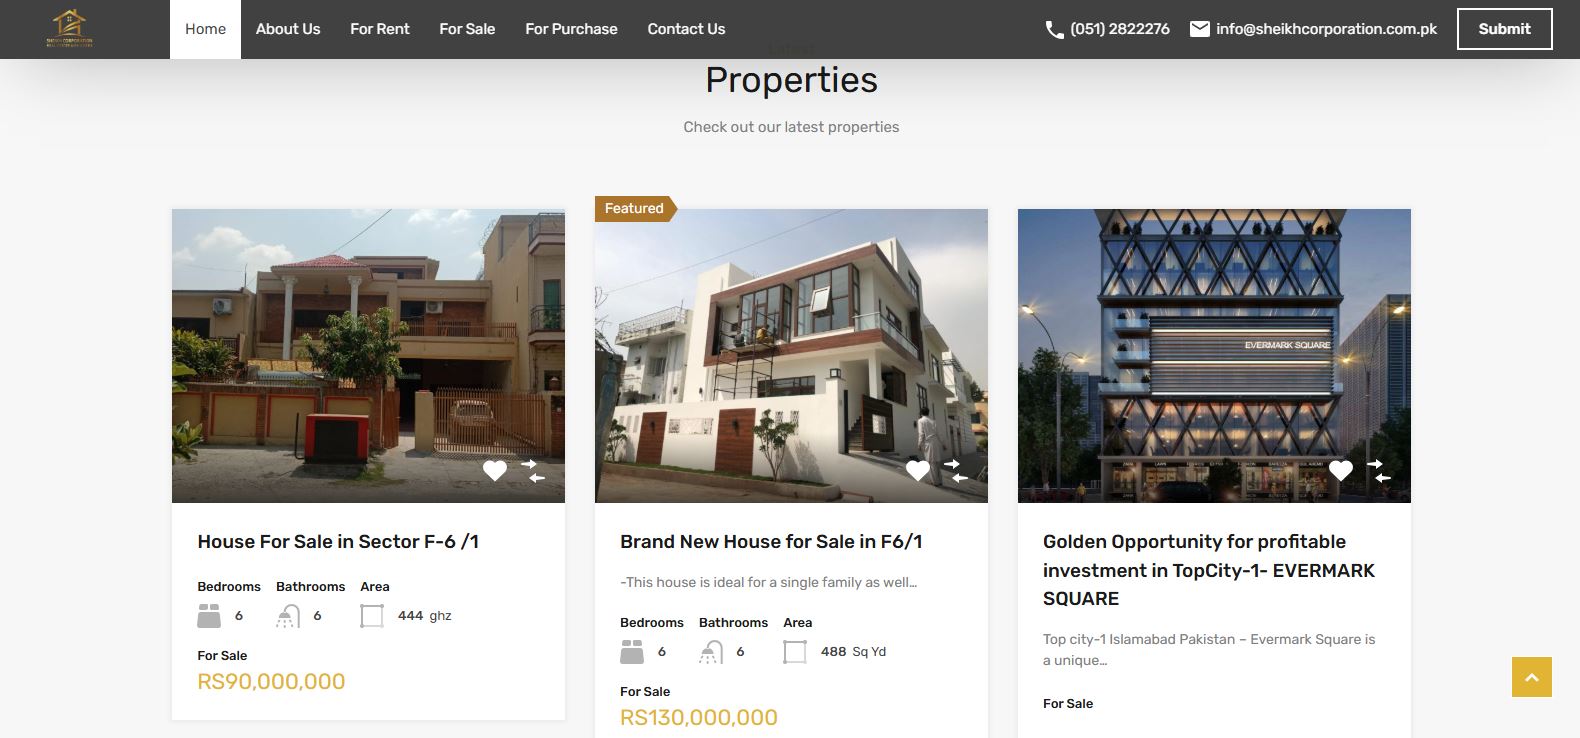This screenshot has height=738, width=1580.
Task: Go to the About Us page
Action: click(x=288, y=29)
